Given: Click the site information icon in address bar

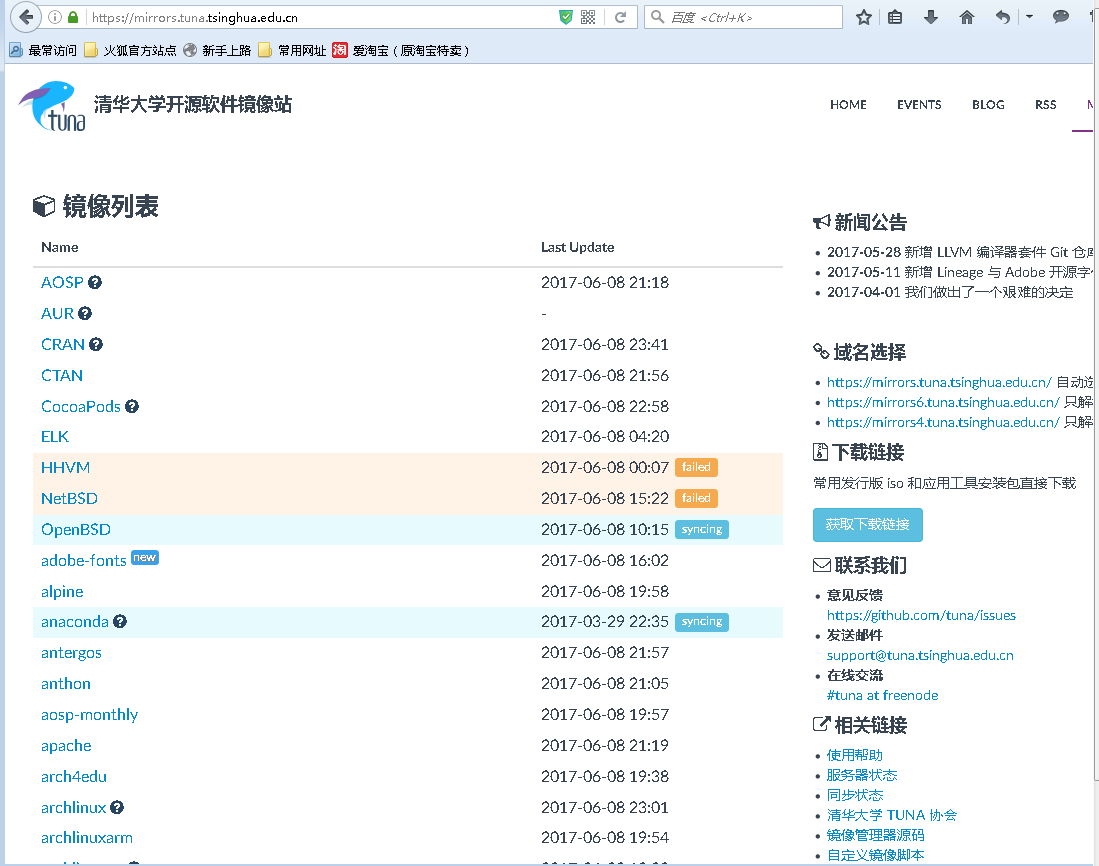Looking at the screenshot, I should click(x=55, y=18).
